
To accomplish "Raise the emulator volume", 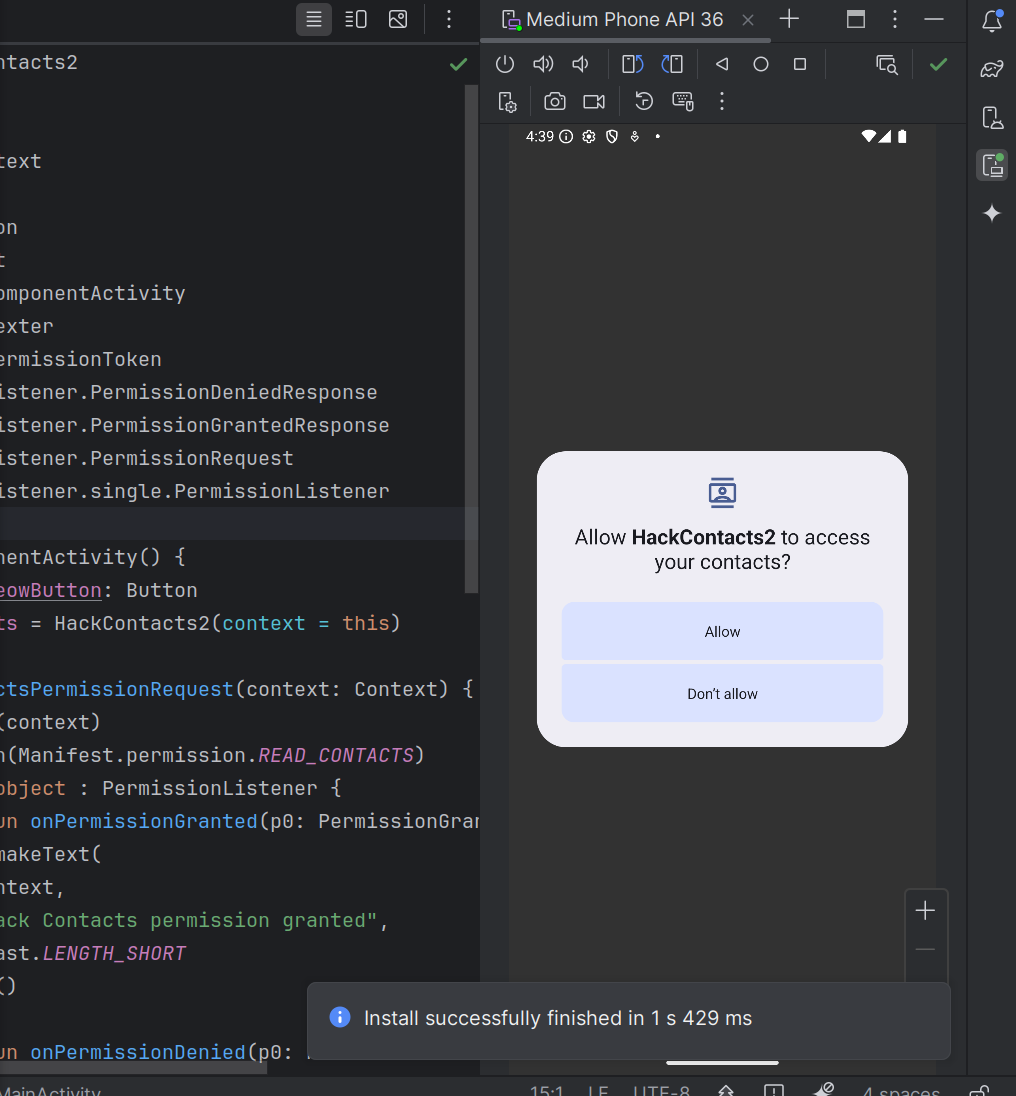I will click(x=543, y=64).
